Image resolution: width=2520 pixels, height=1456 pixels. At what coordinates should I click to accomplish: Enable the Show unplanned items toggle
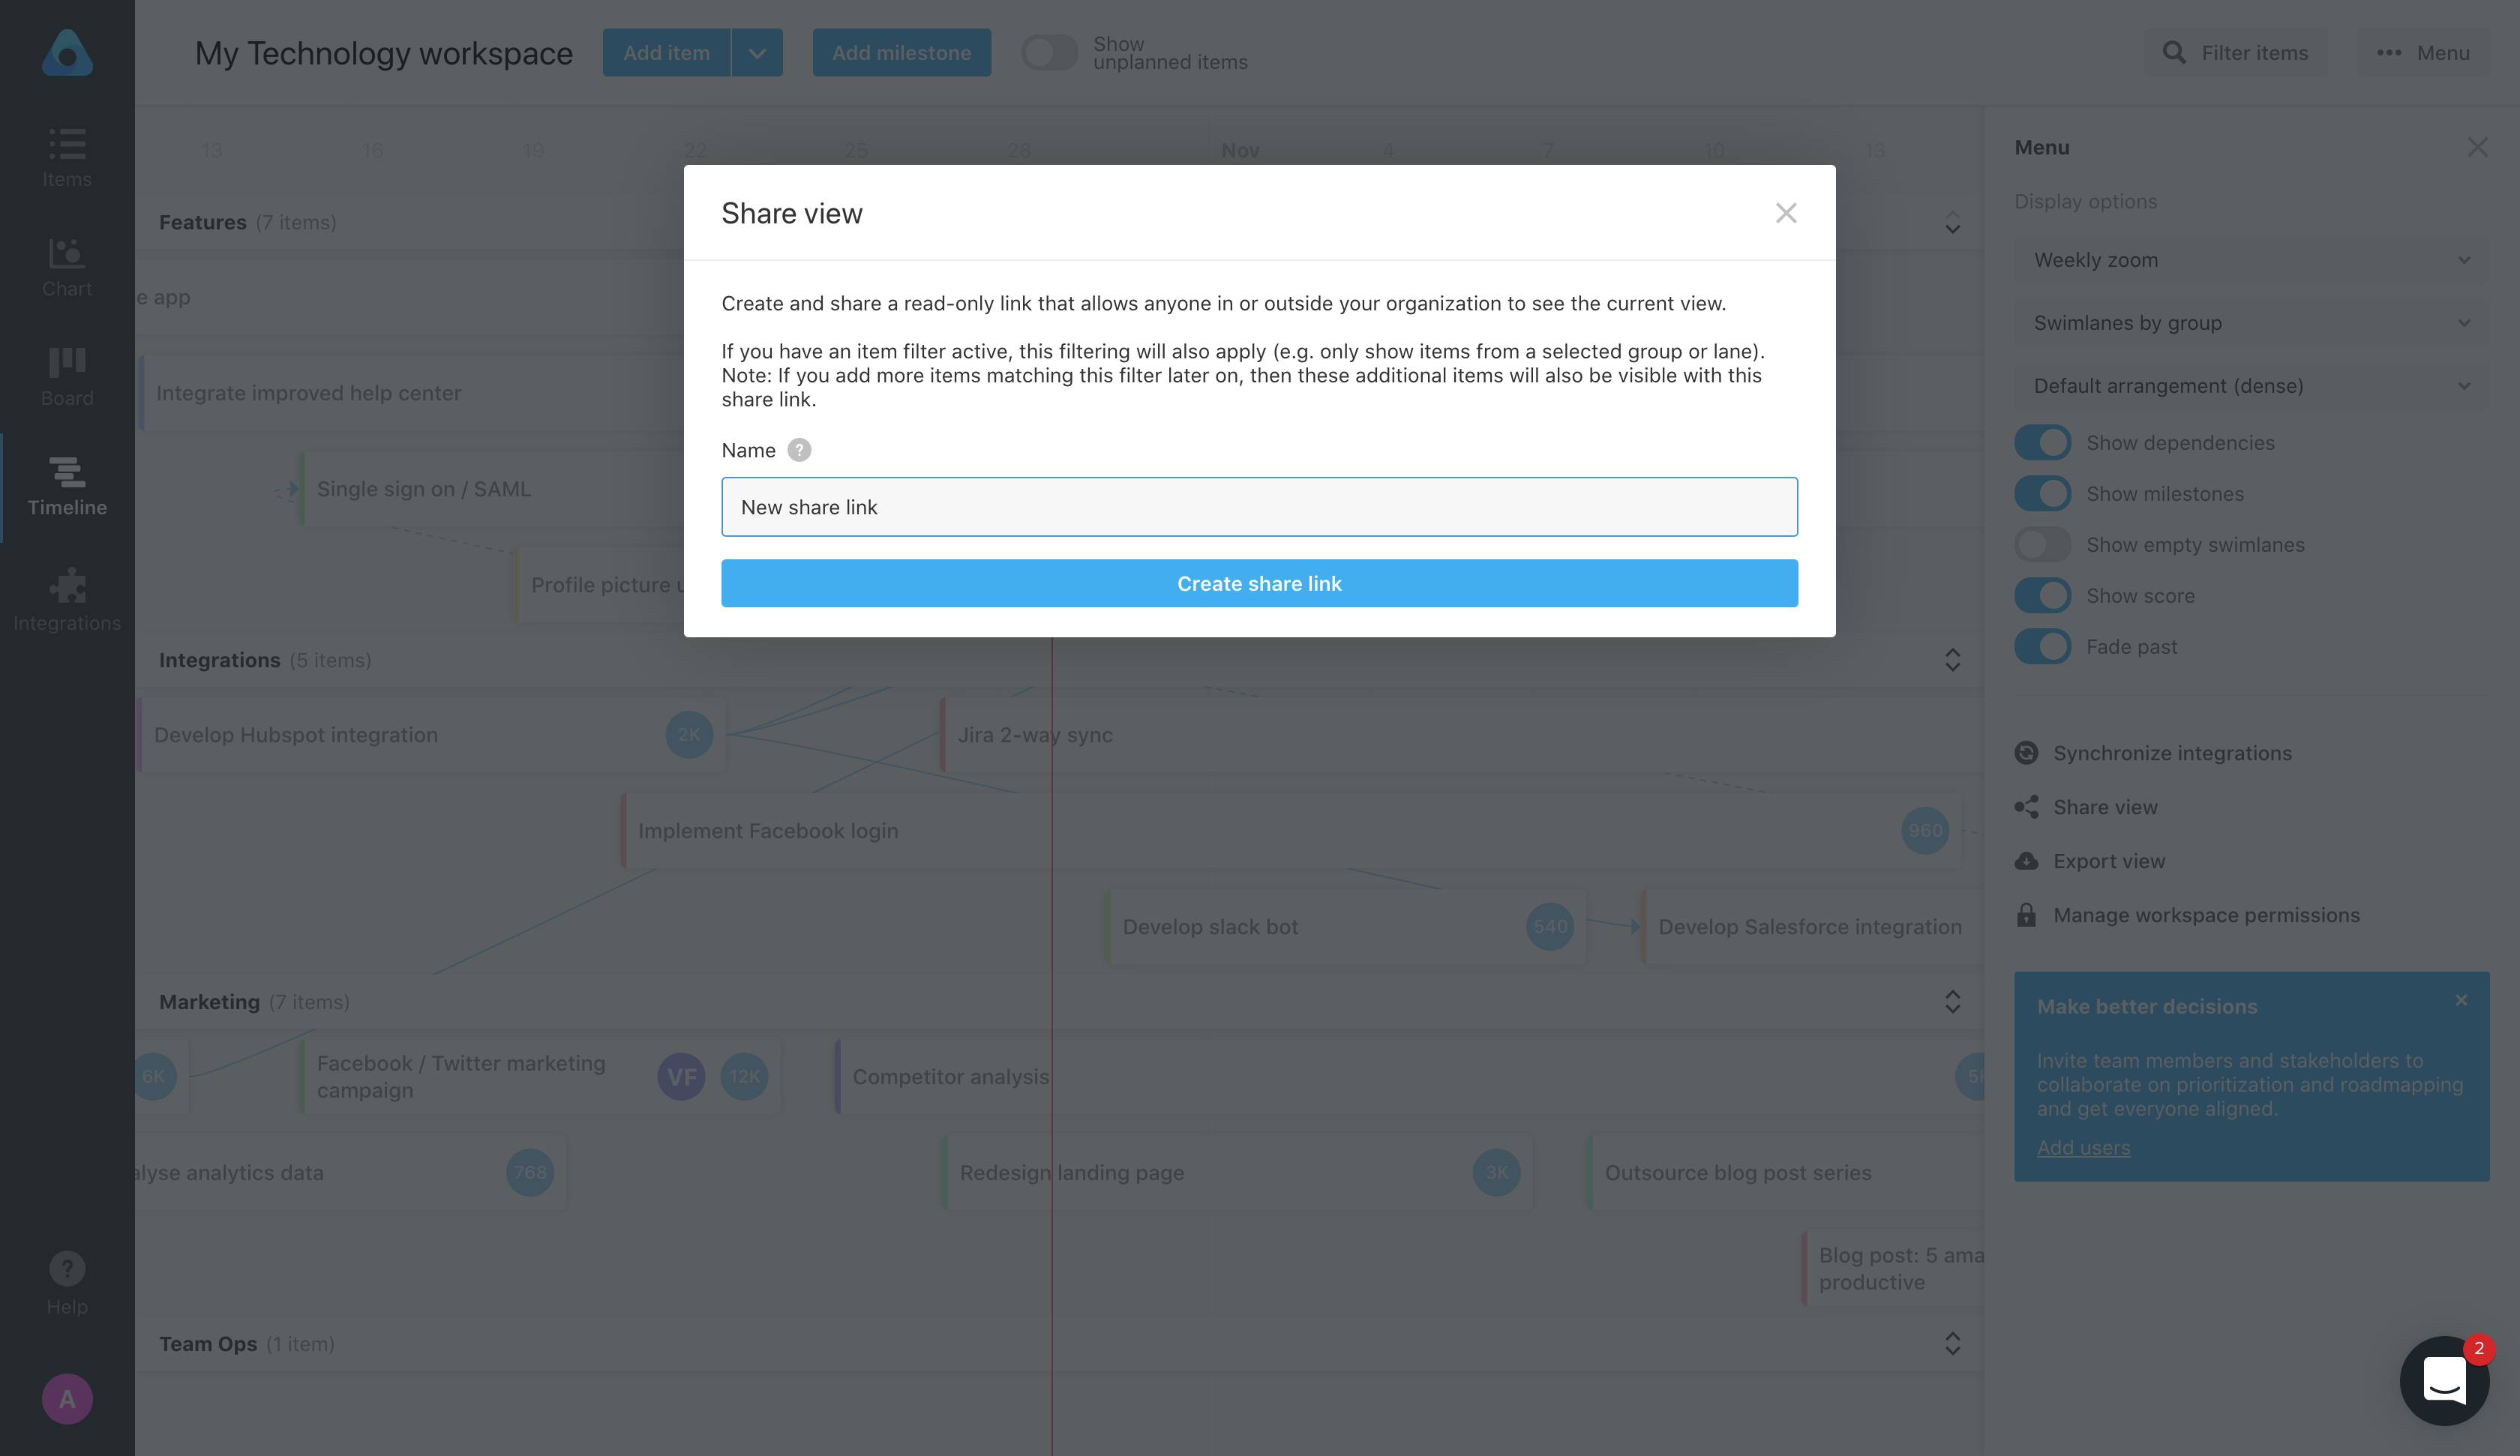(1049, 52)
